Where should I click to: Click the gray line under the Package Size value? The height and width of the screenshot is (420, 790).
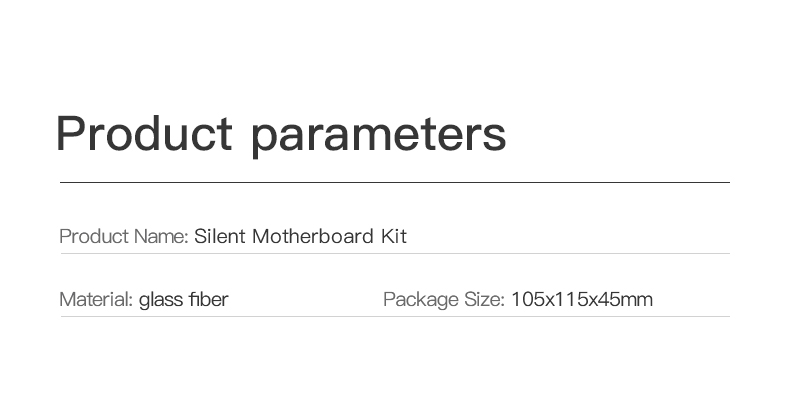(395, 317)
